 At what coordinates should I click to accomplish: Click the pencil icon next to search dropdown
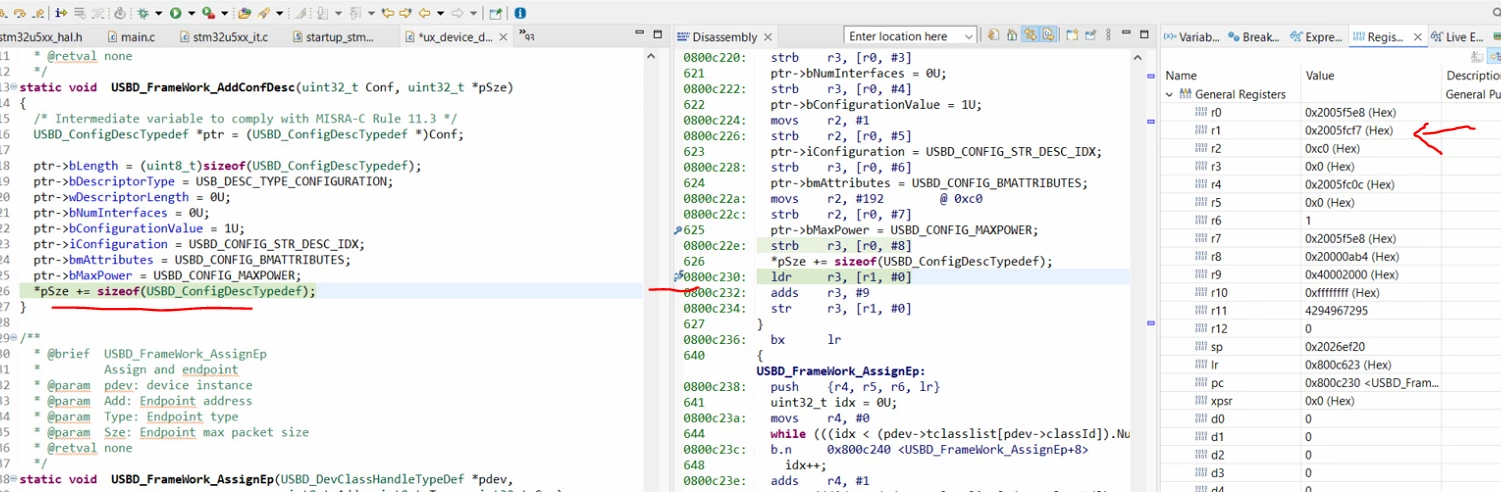coord(299,13)
